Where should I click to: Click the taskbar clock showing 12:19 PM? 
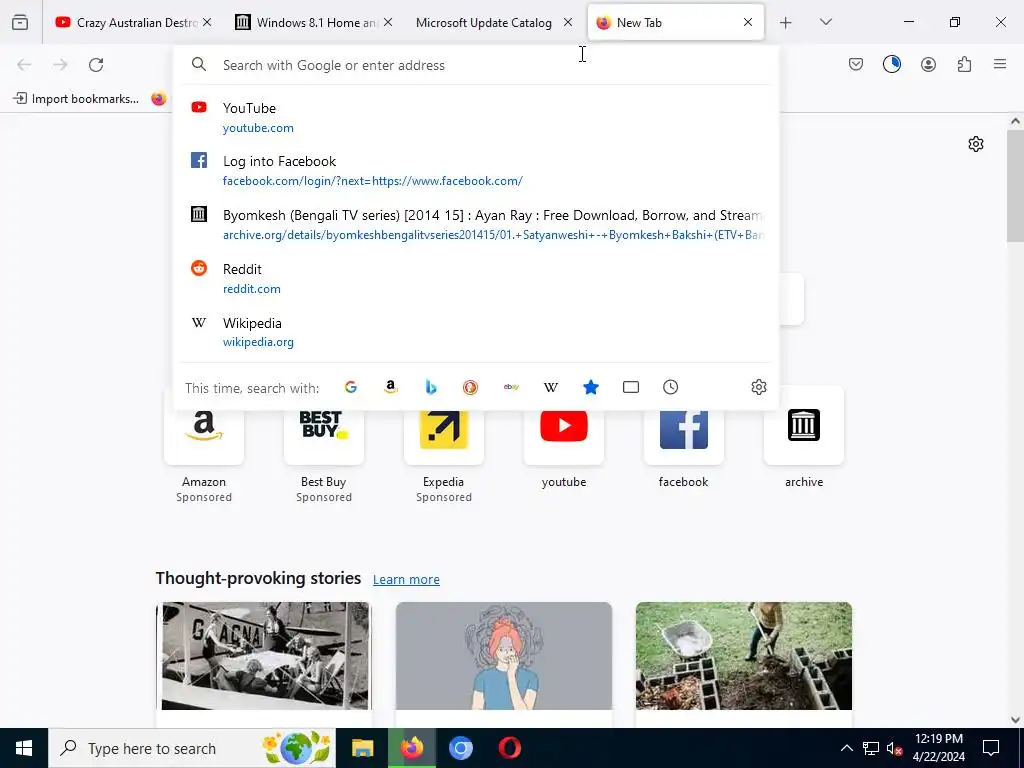click(938, 748)
